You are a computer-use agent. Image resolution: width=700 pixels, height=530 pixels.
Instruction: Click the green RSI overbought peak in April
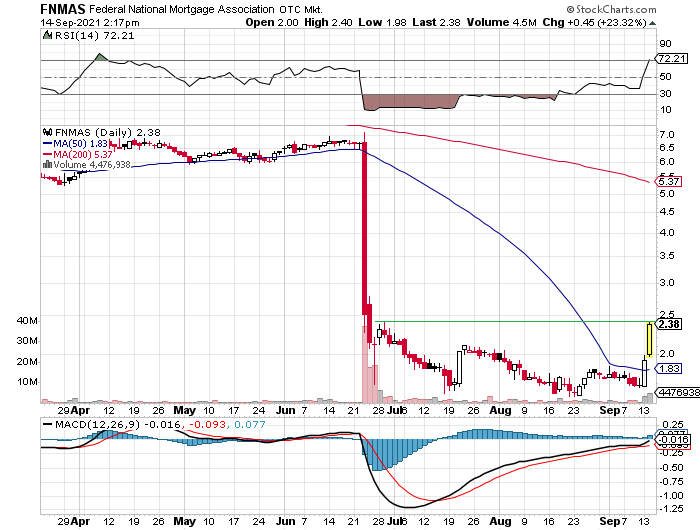tap(101, 57)
